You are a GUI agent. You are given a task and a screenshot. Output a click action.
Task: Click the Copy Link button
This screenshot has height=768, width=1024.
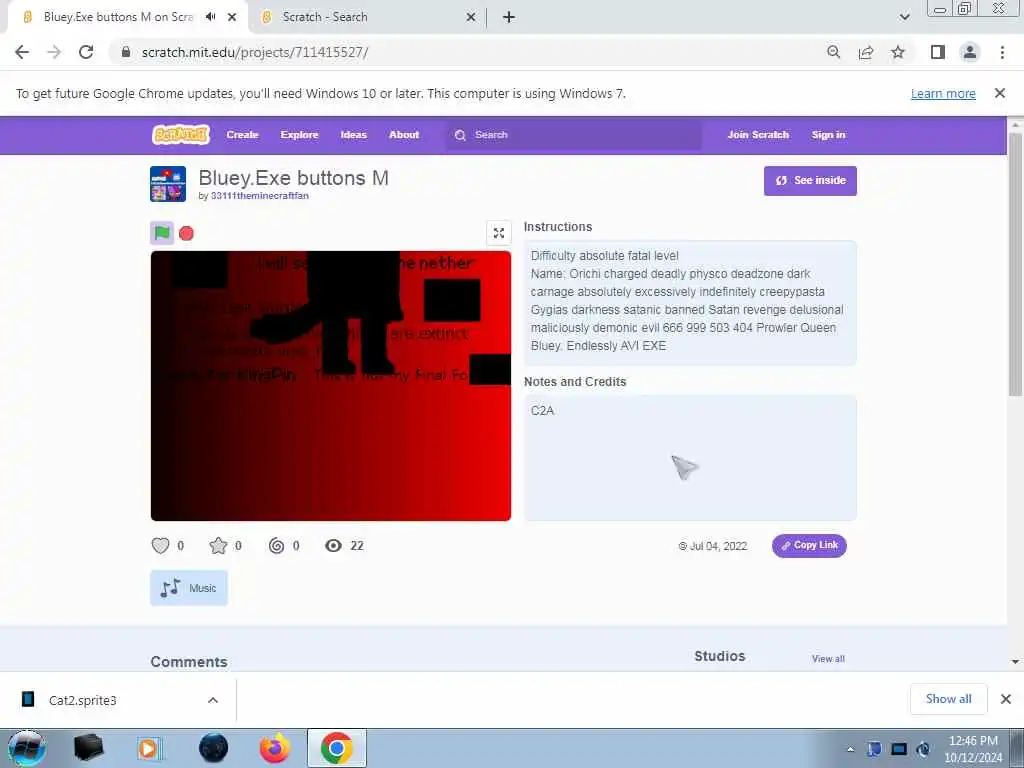809,545
